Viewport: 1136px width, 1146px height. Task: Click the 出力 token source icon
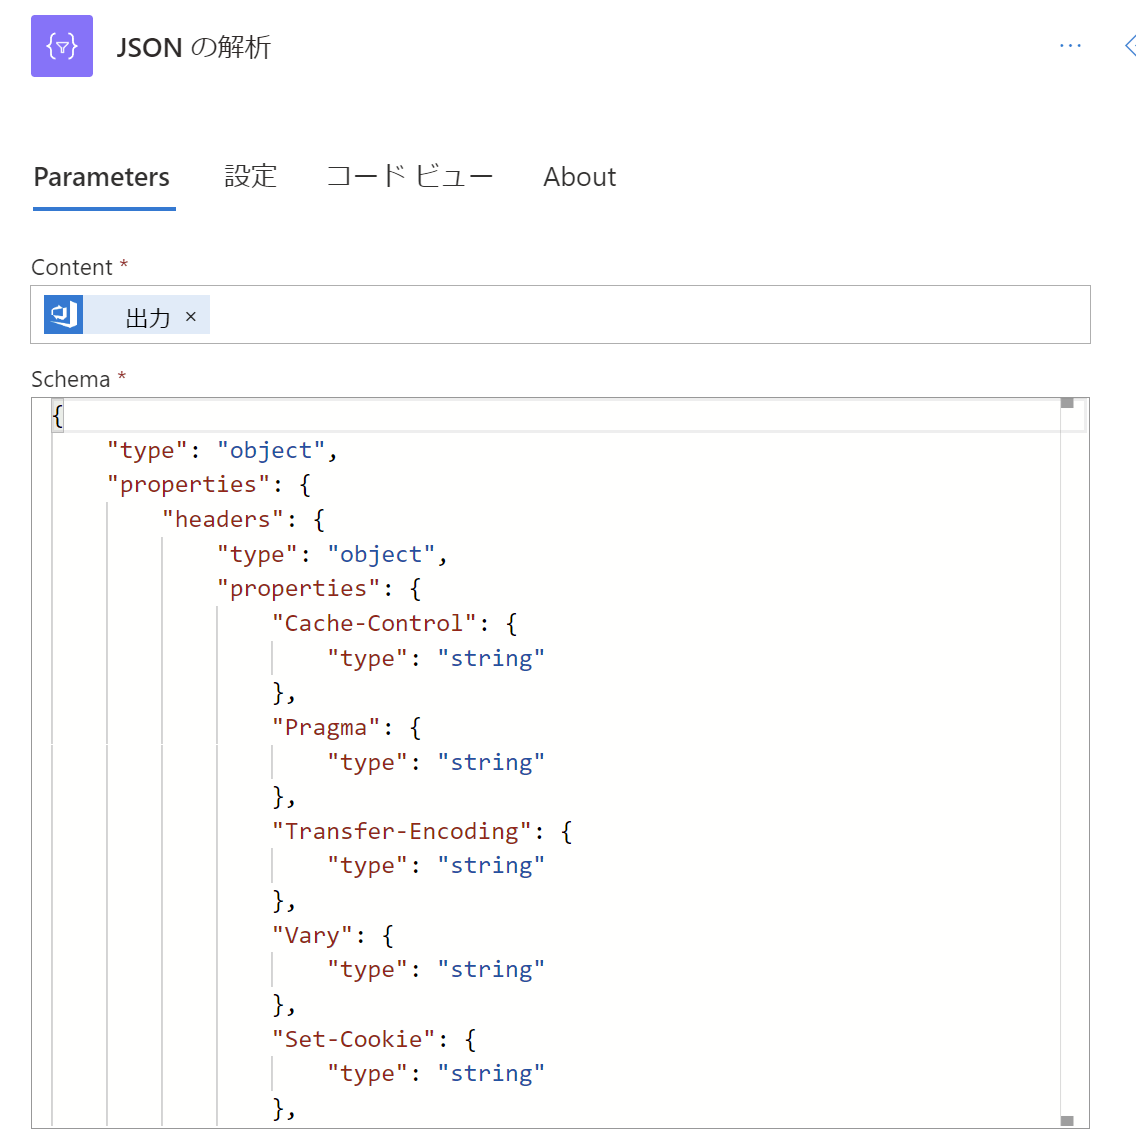[64, 314]
